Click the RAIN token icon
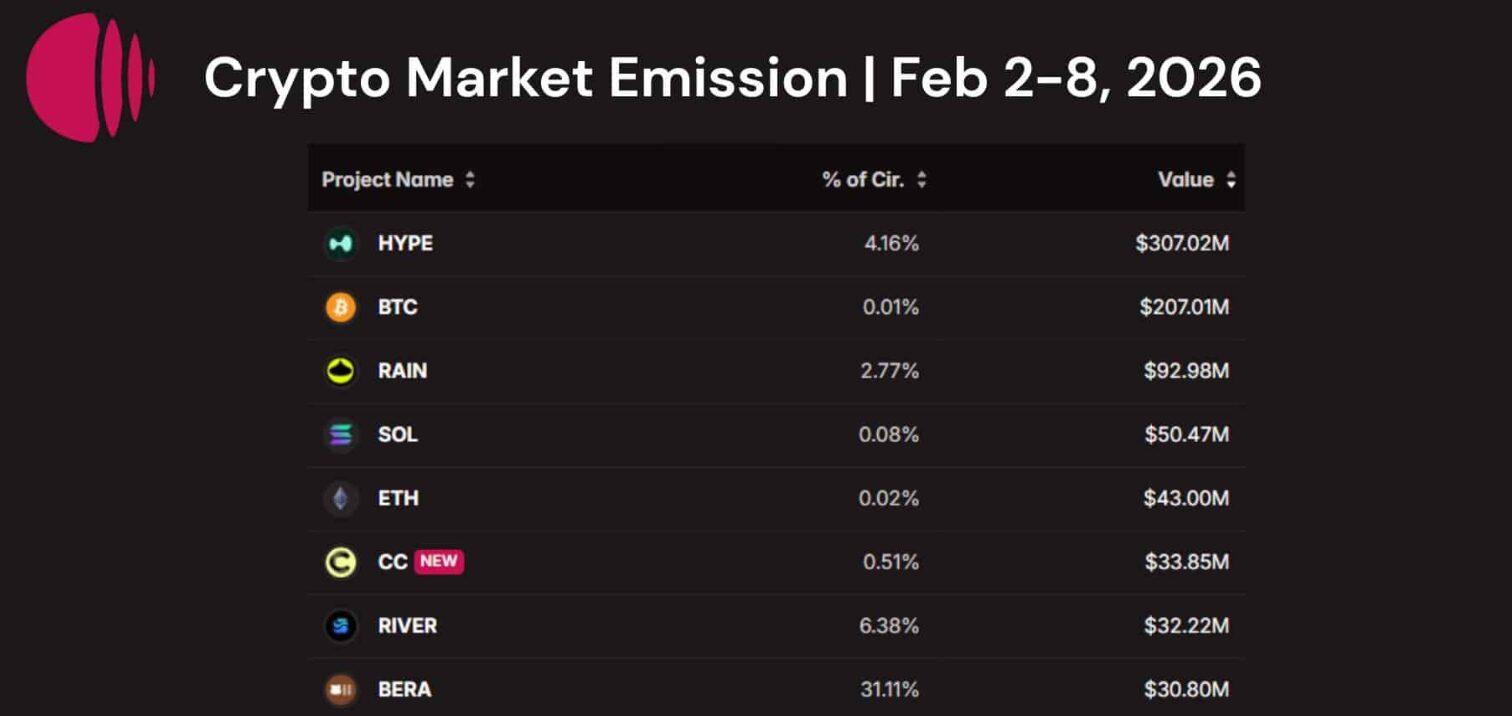The height and width of the screenshot is (716, 1512). coord(341,371)
